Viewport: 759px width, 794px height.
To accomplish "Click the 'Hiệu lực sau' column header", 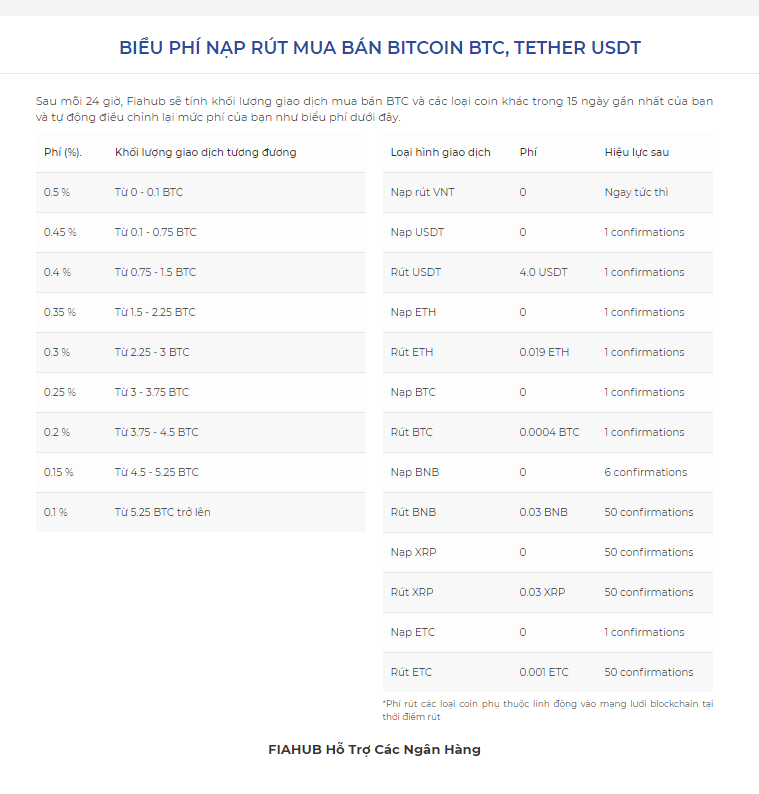I will (636, 152).
